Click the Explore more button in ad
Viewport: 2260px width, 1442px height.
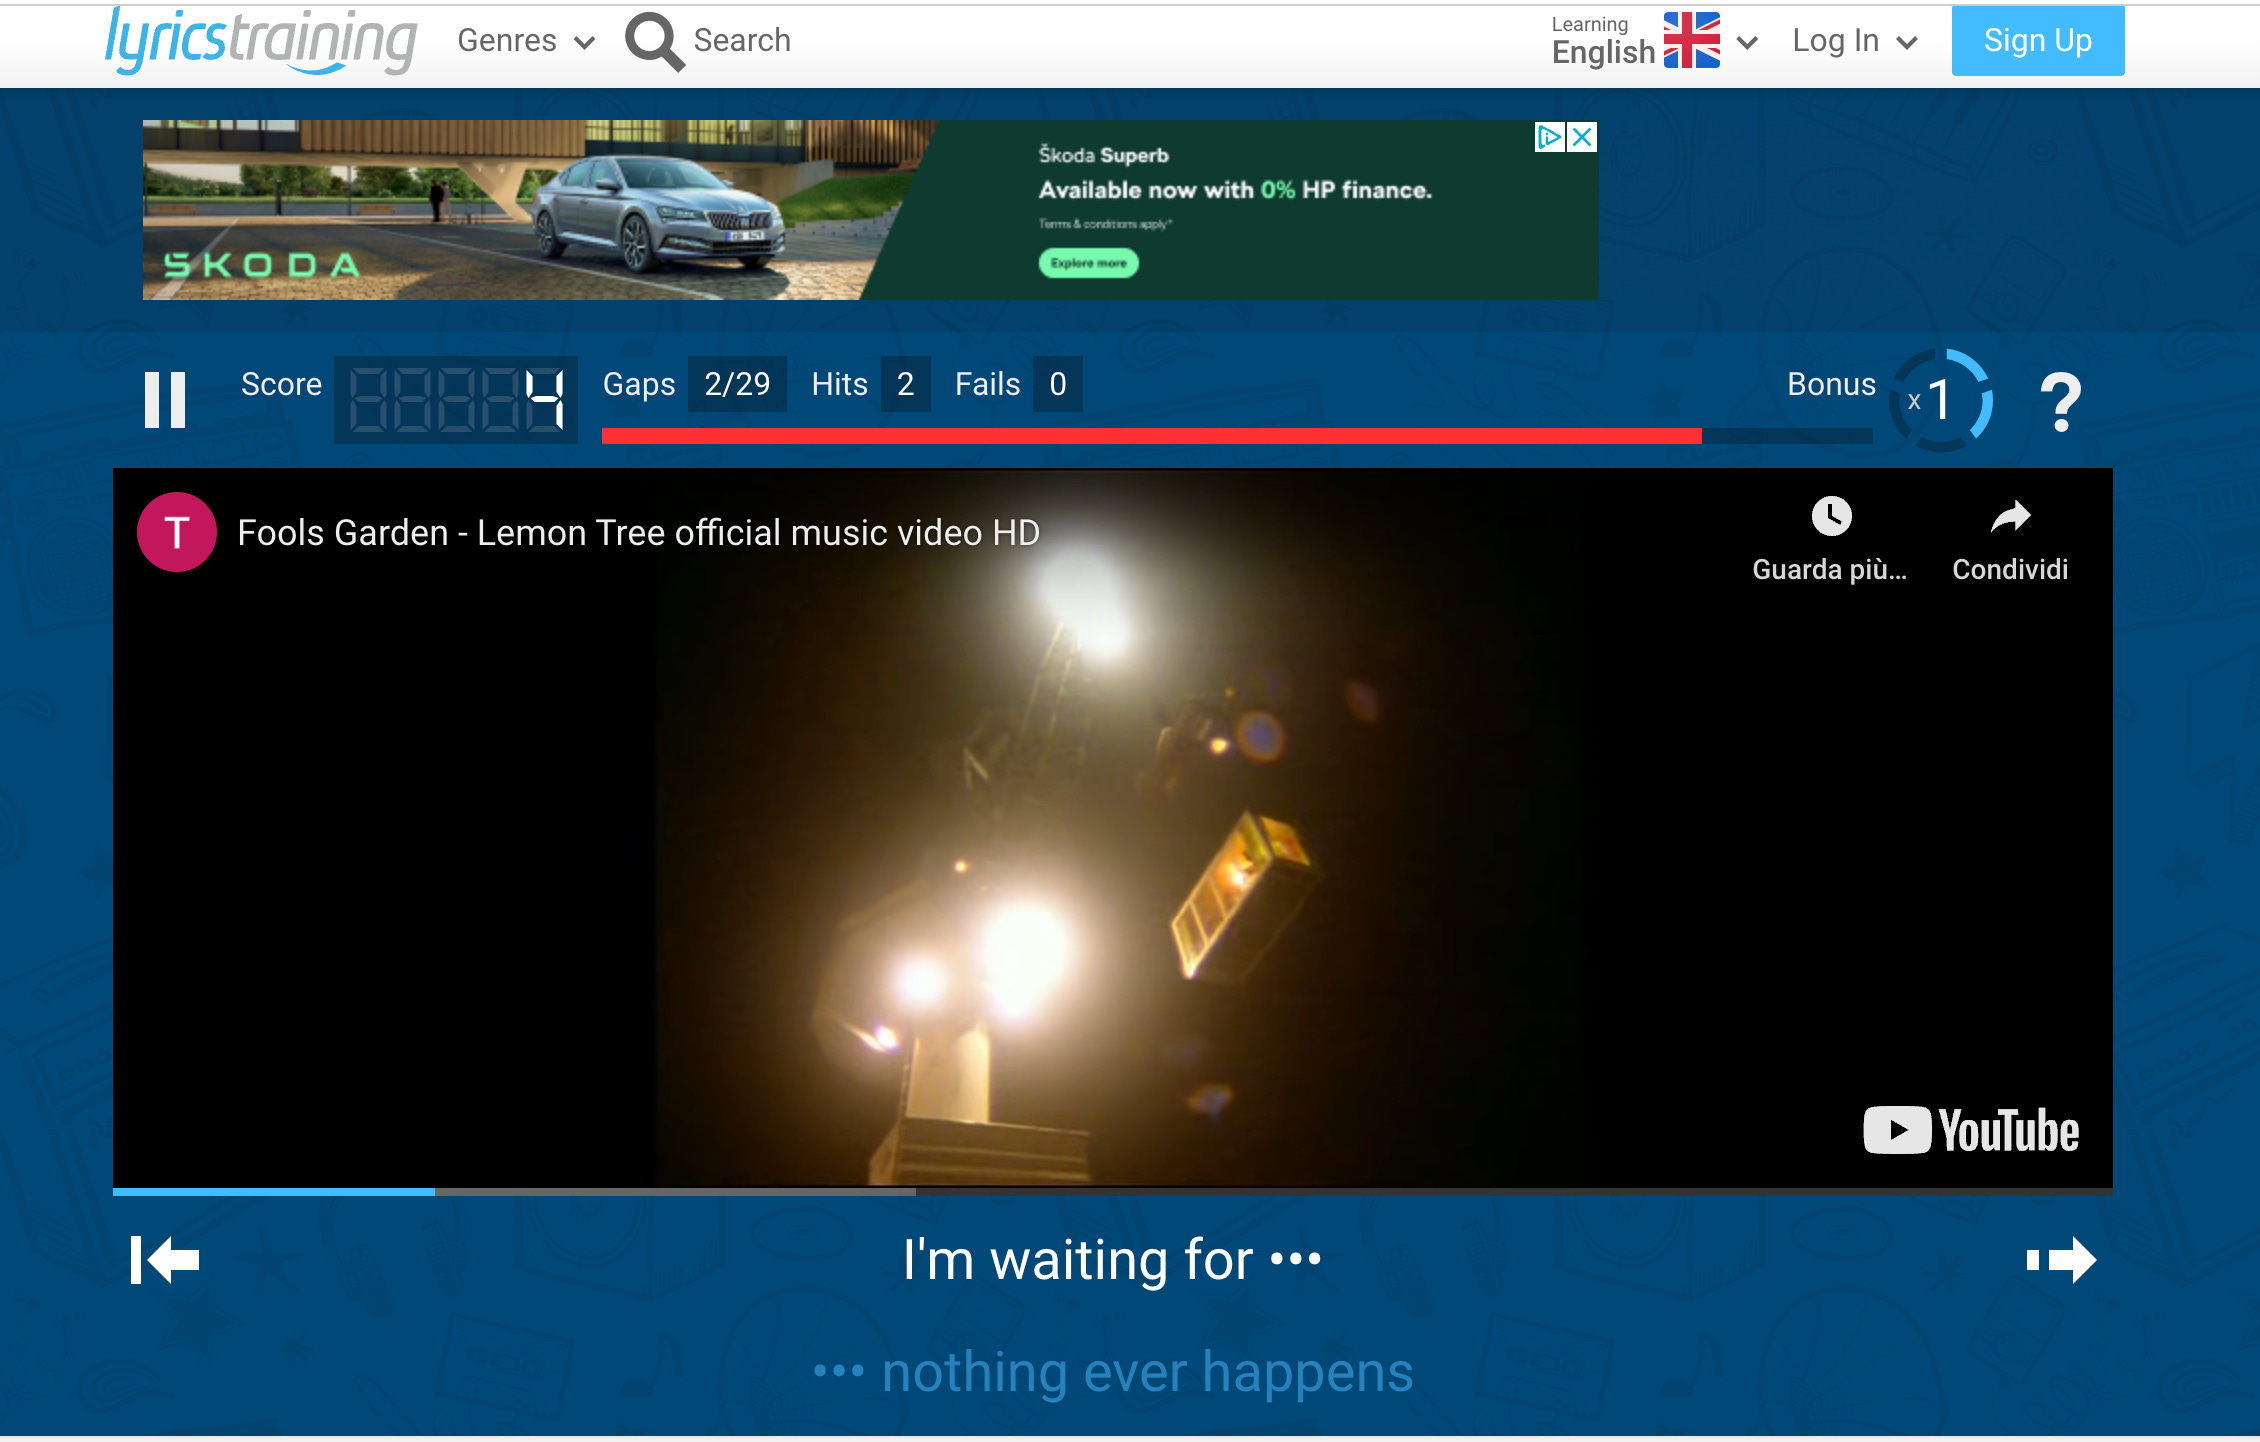[1088, 263]
